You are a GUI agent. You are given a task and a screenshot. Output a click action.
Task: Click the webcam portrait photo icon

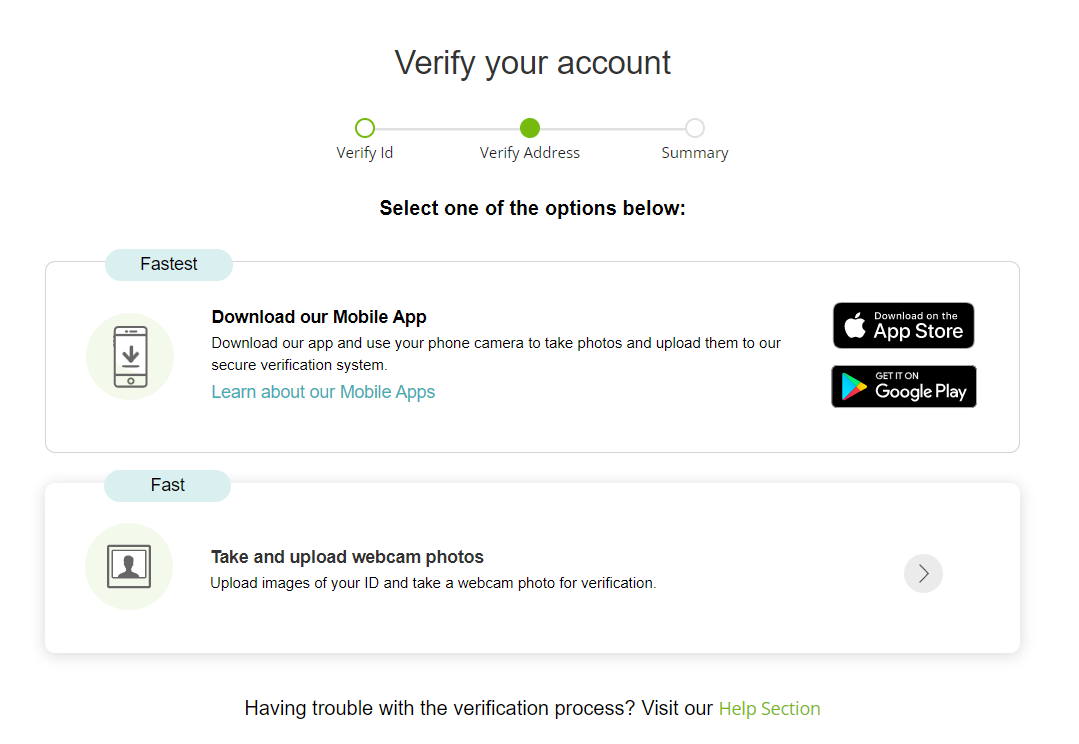click(129, 566)
